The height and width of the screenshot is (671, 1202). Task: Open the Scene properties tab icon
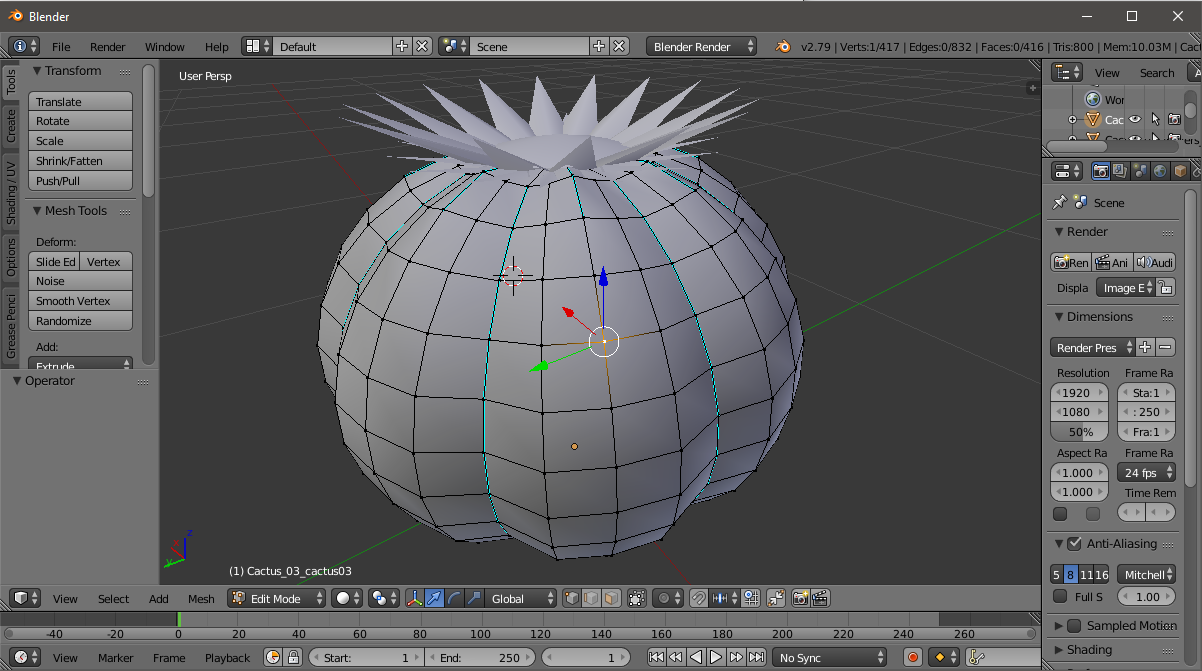pos(1140,171)
